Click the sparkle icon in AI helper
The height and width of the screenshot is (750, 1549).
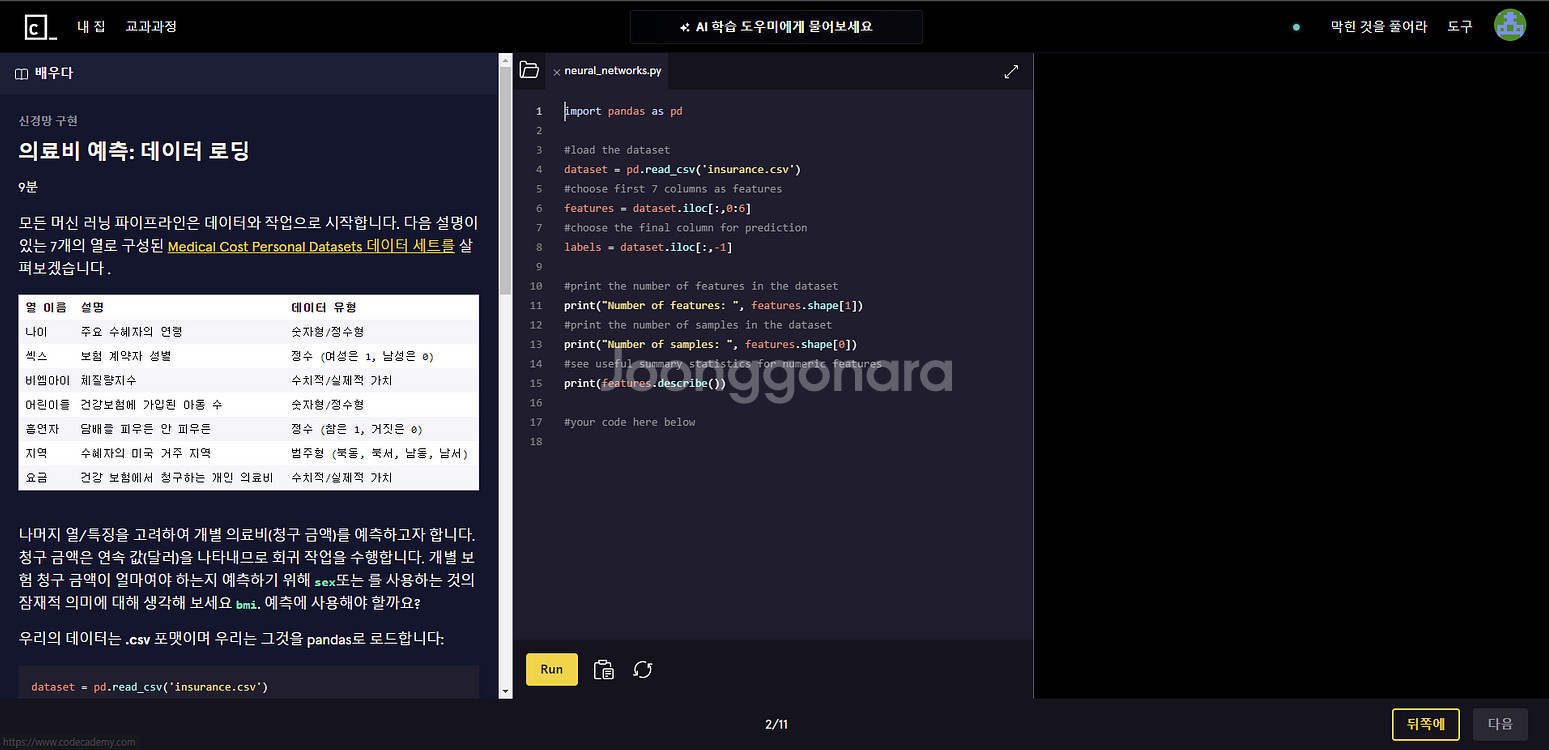[685, 27]
